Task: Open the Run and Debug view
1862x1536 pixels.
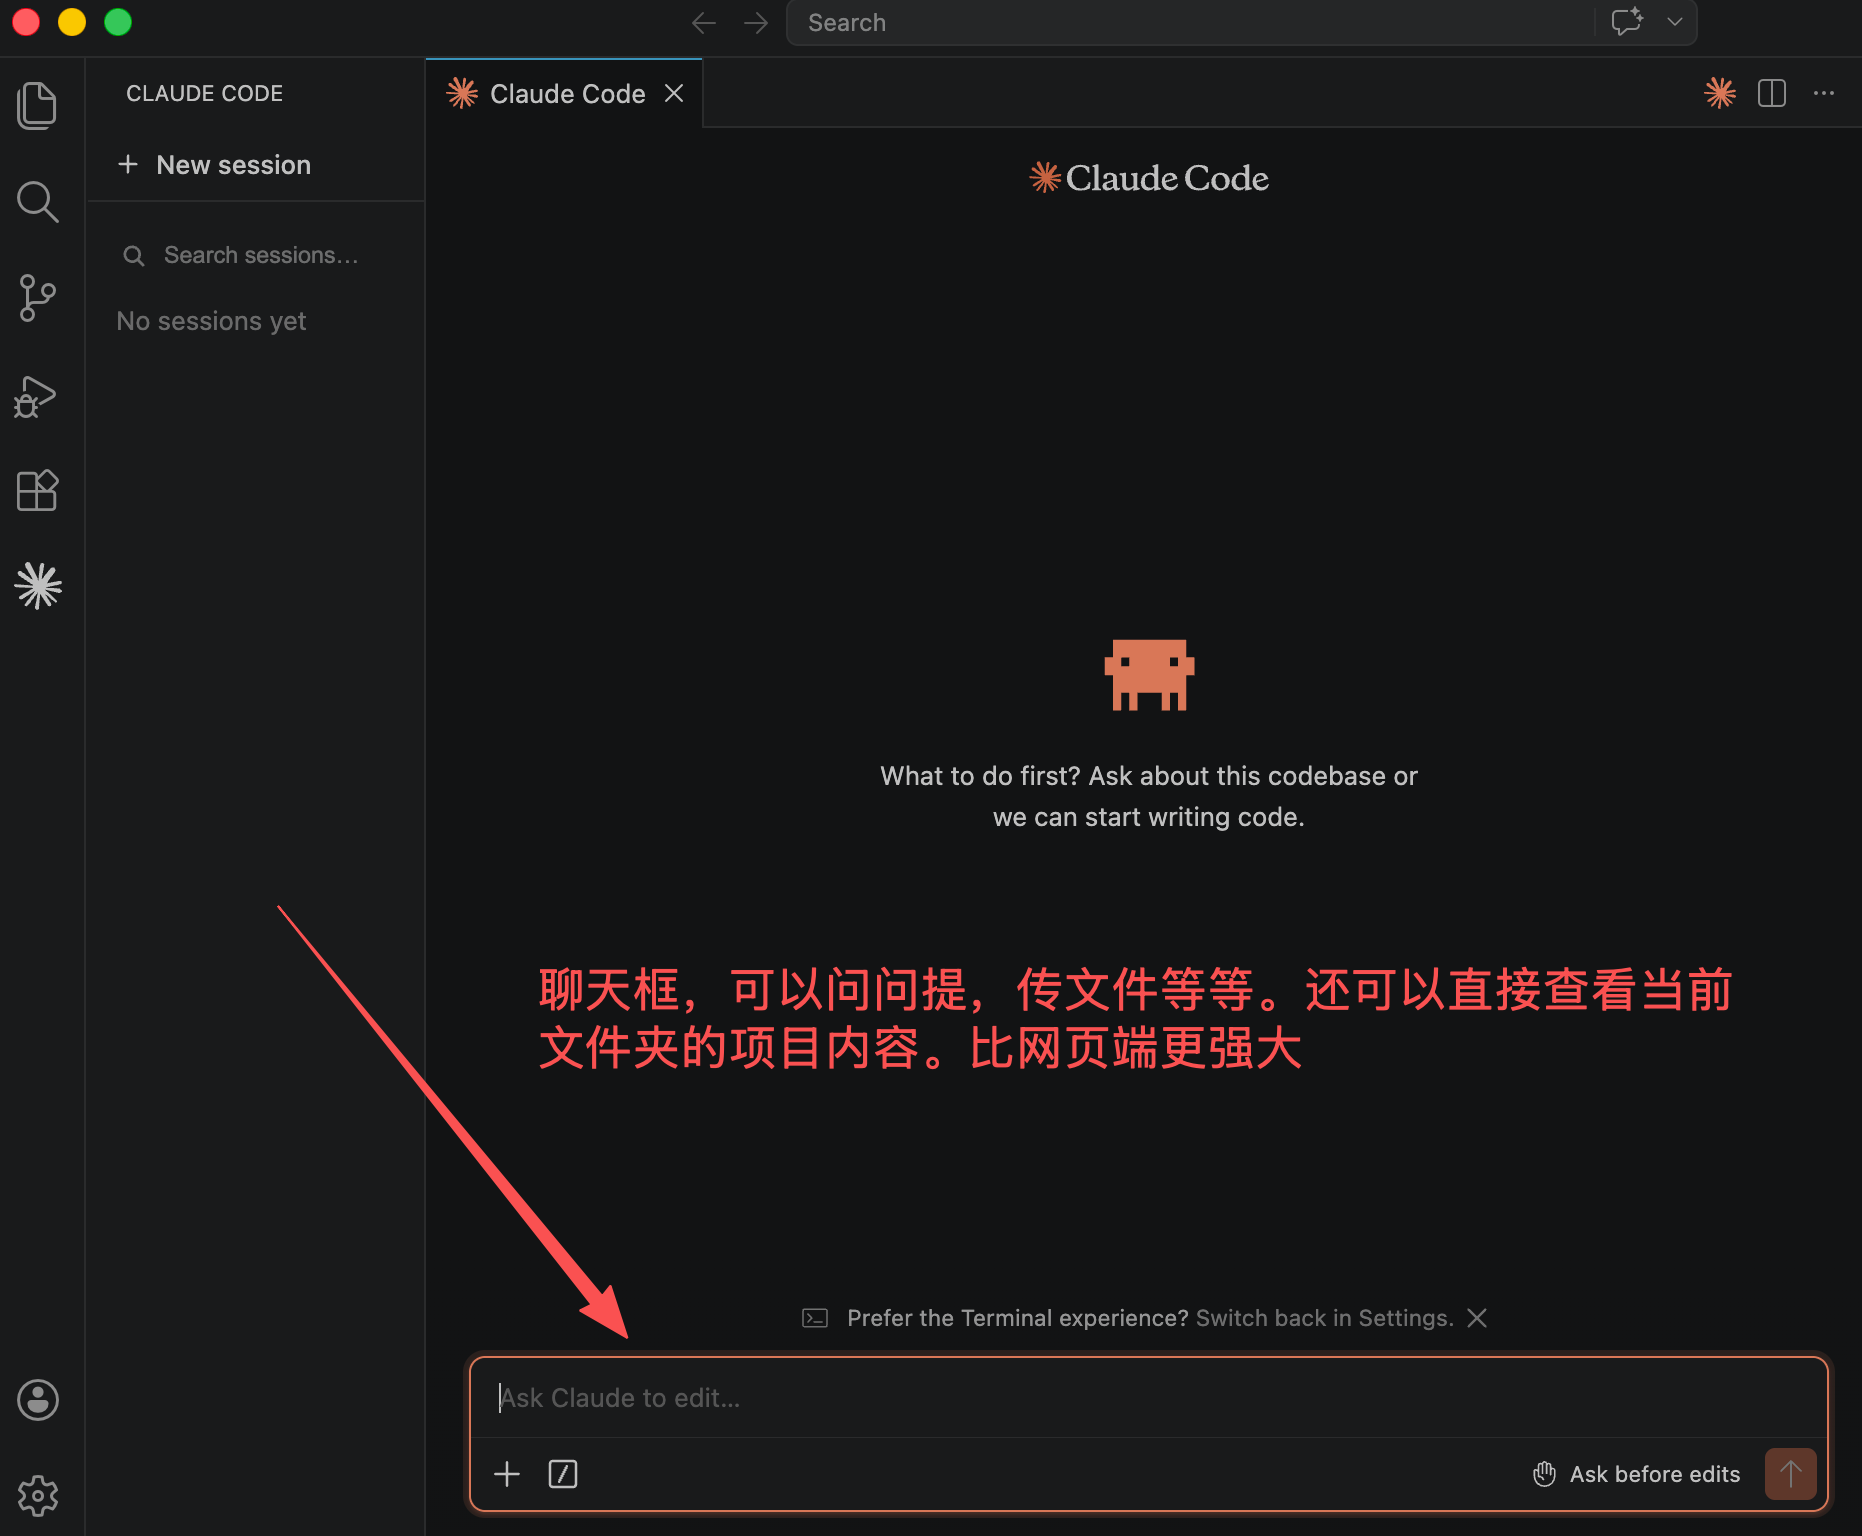Action: coord(35,396)
